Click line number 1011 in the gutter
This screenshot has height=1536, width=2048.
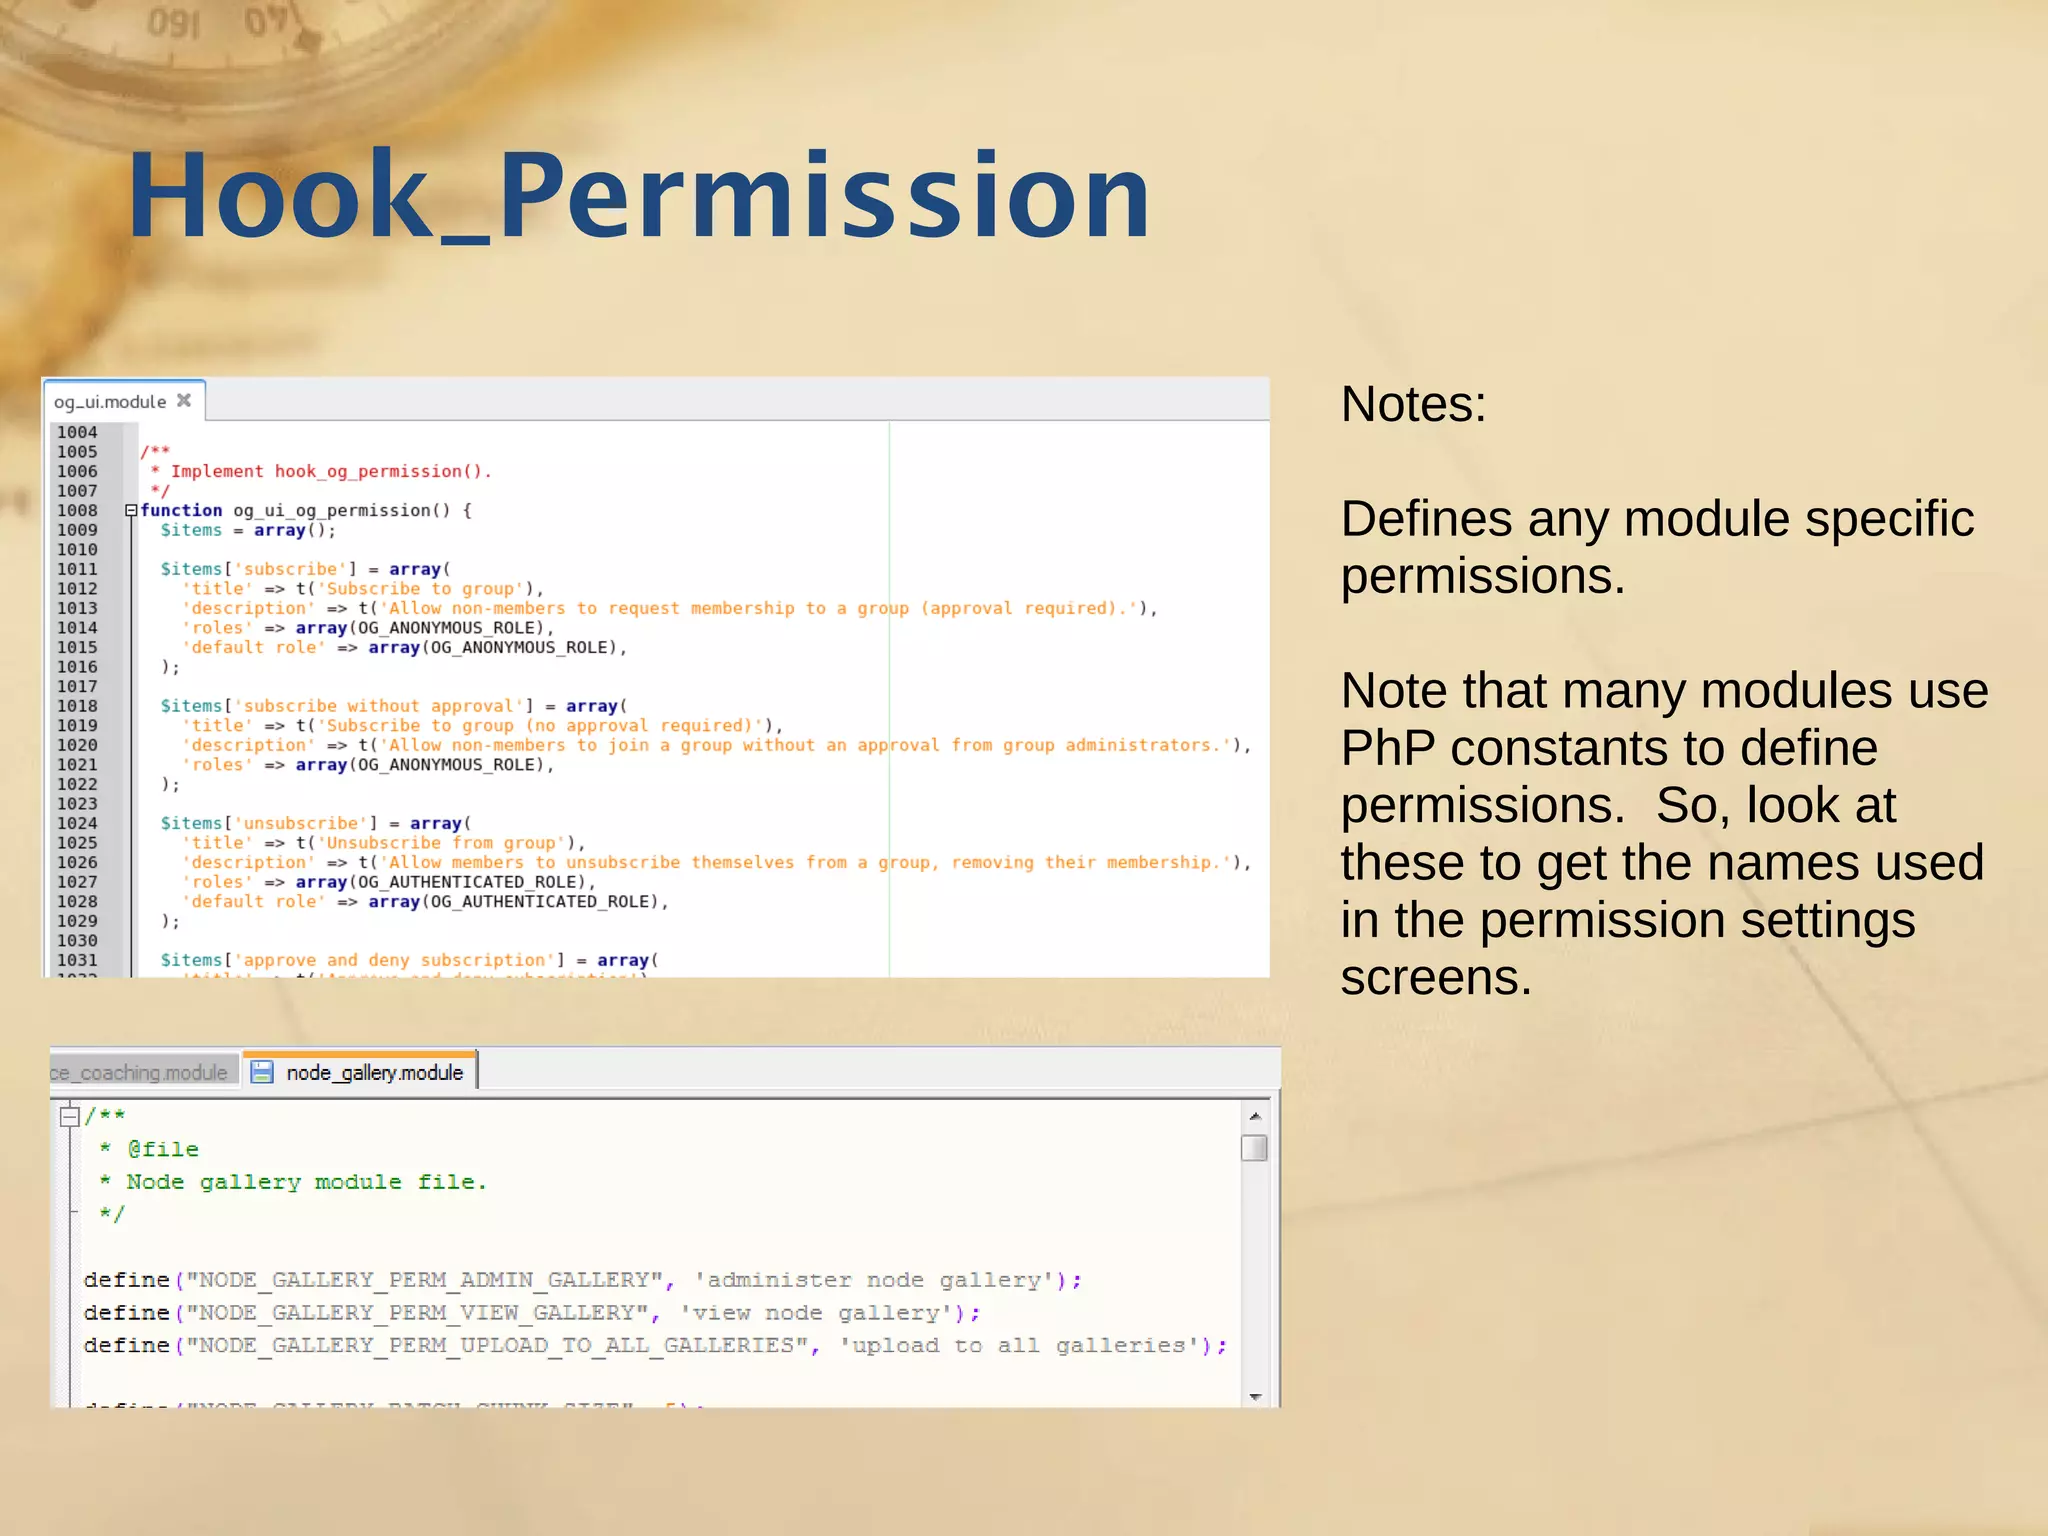tap(77, 569)
